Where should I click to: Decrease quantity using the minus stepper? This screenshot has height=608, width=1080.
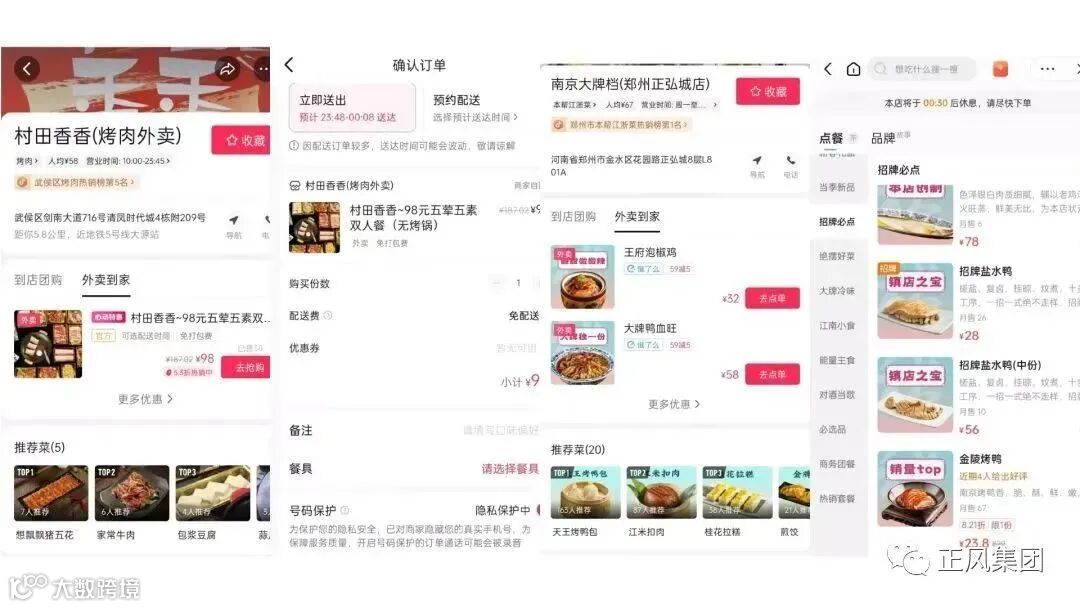point(497,283)
